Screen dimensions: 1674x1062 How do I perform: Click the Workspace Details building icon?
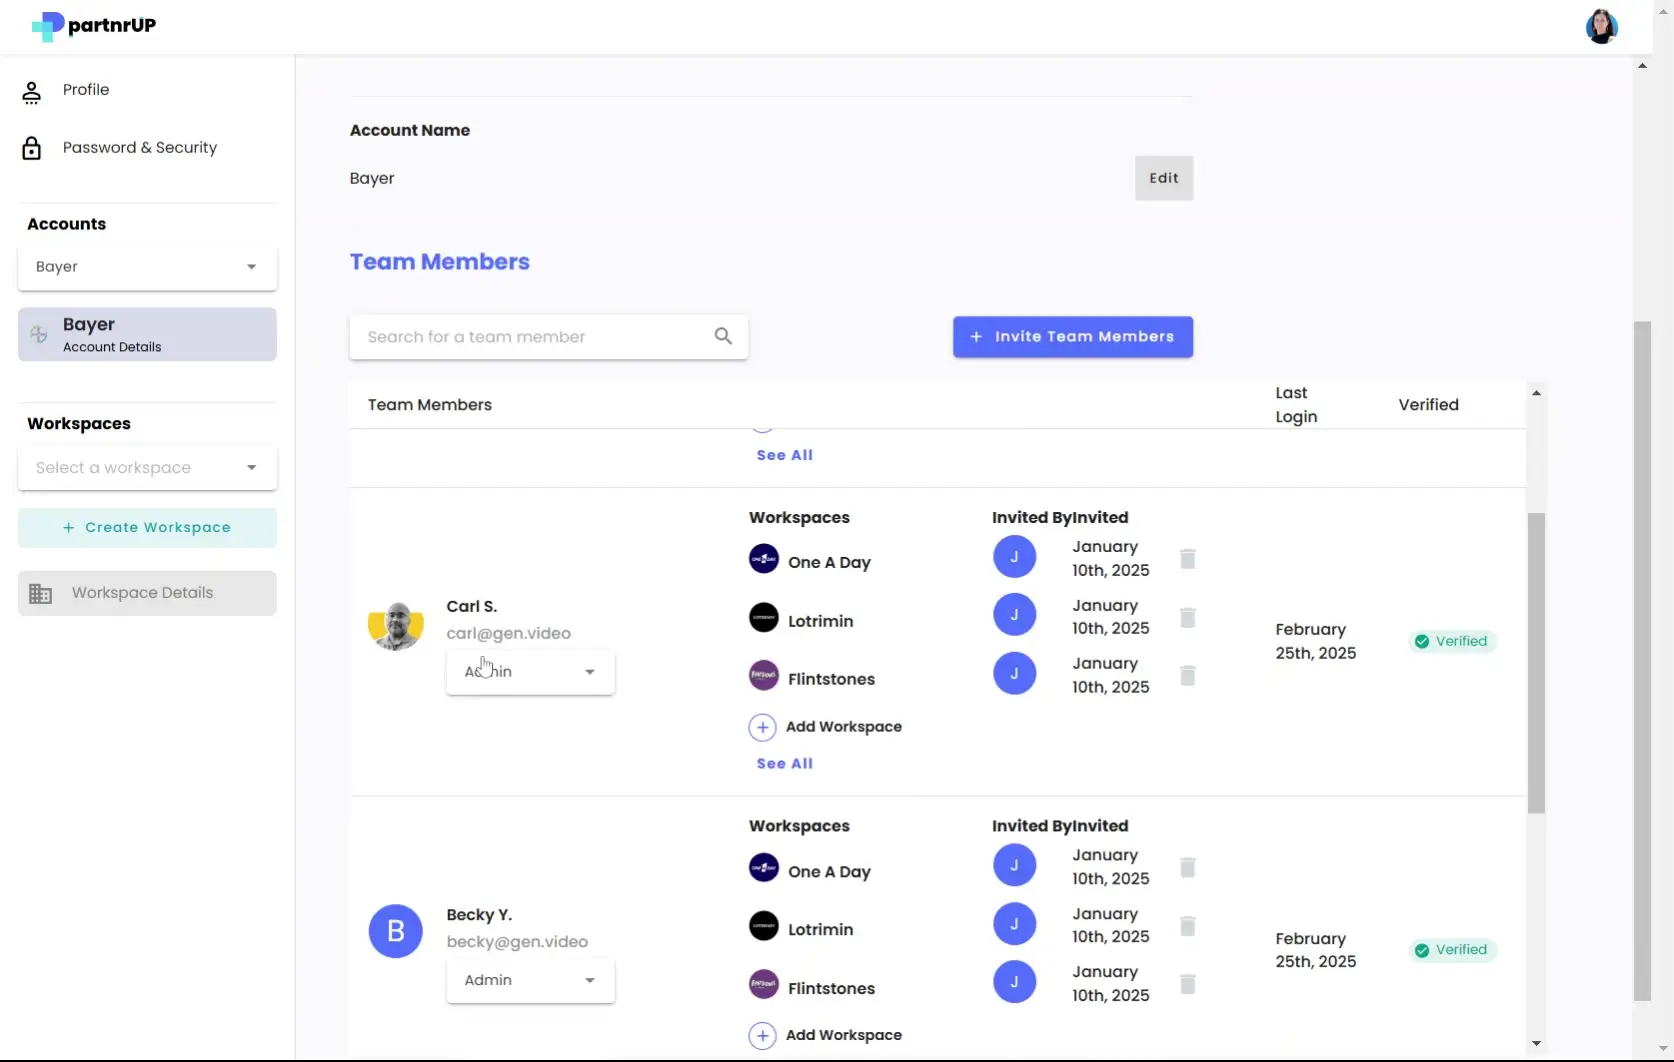[x=41, y=592]
